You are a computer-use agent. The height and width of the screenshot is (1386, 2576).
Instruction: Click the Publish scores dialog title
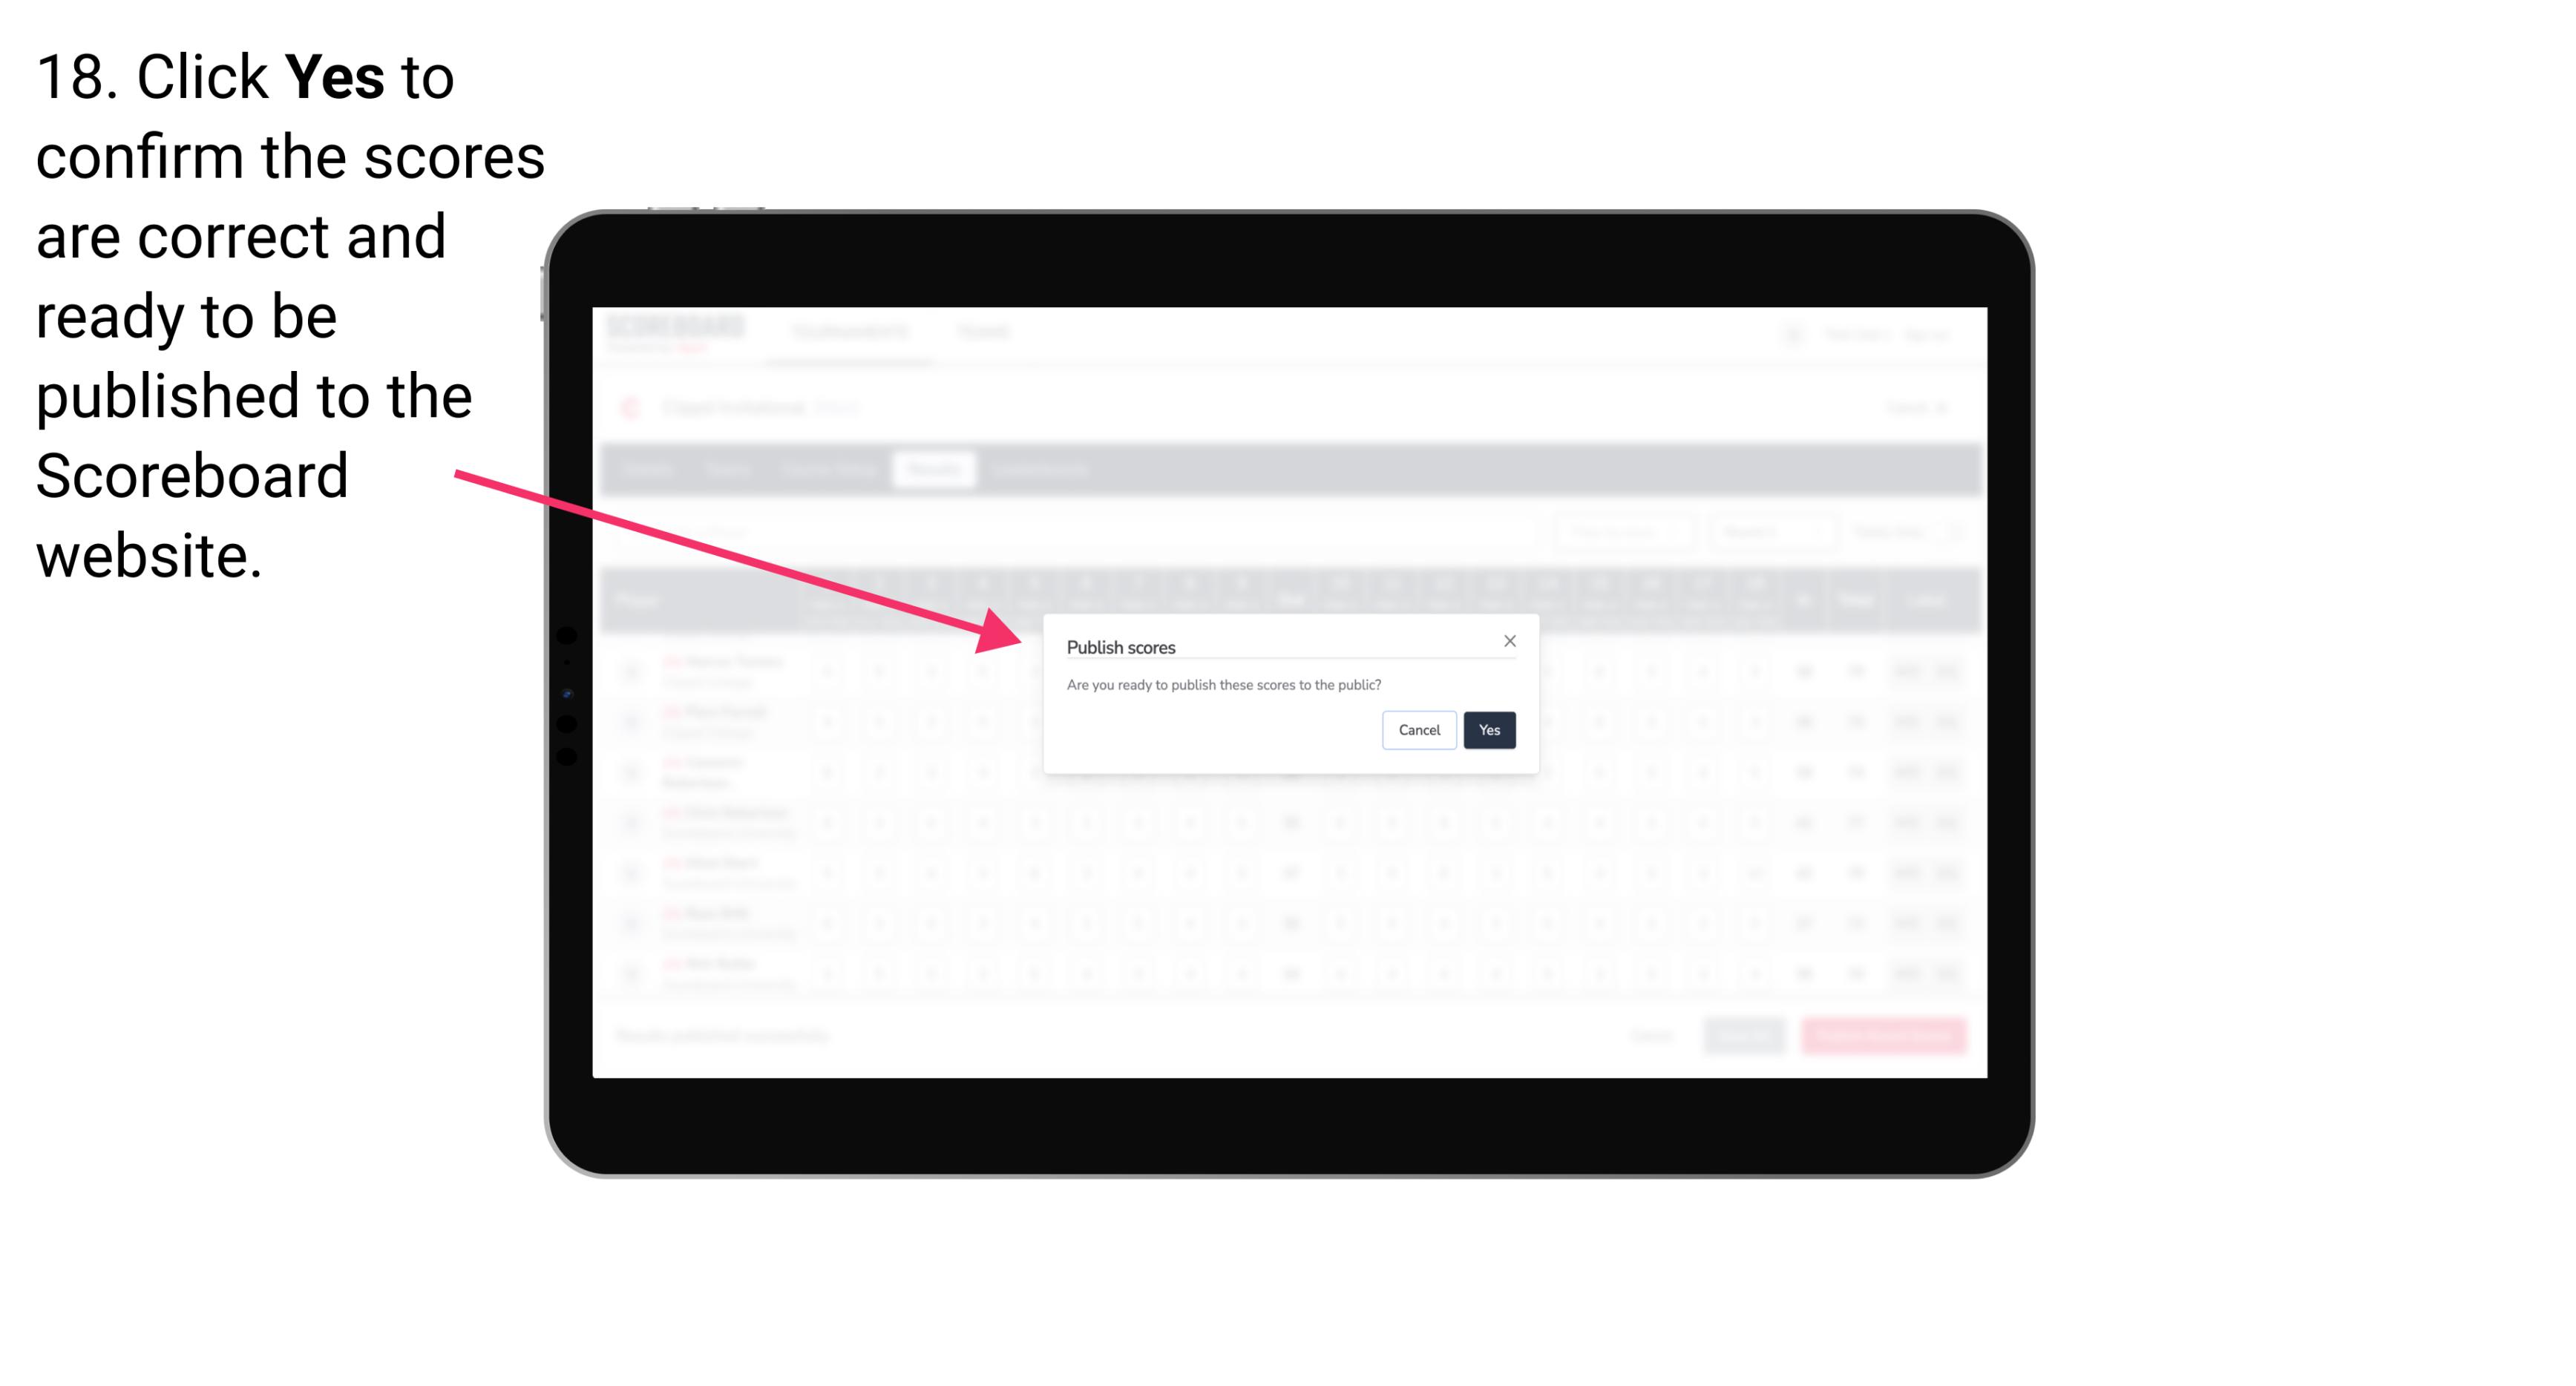point(1121,646)
